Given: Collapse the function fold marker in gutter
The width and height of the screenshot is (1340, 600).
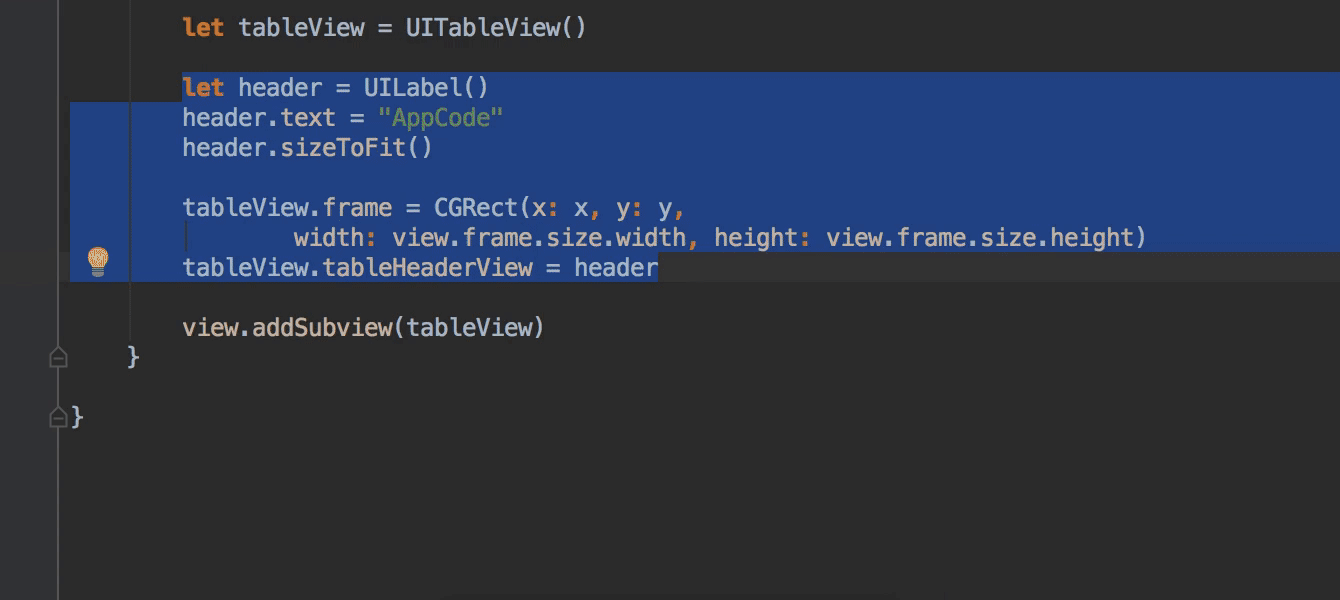Looking at the screenshot, I should [58, 357].
